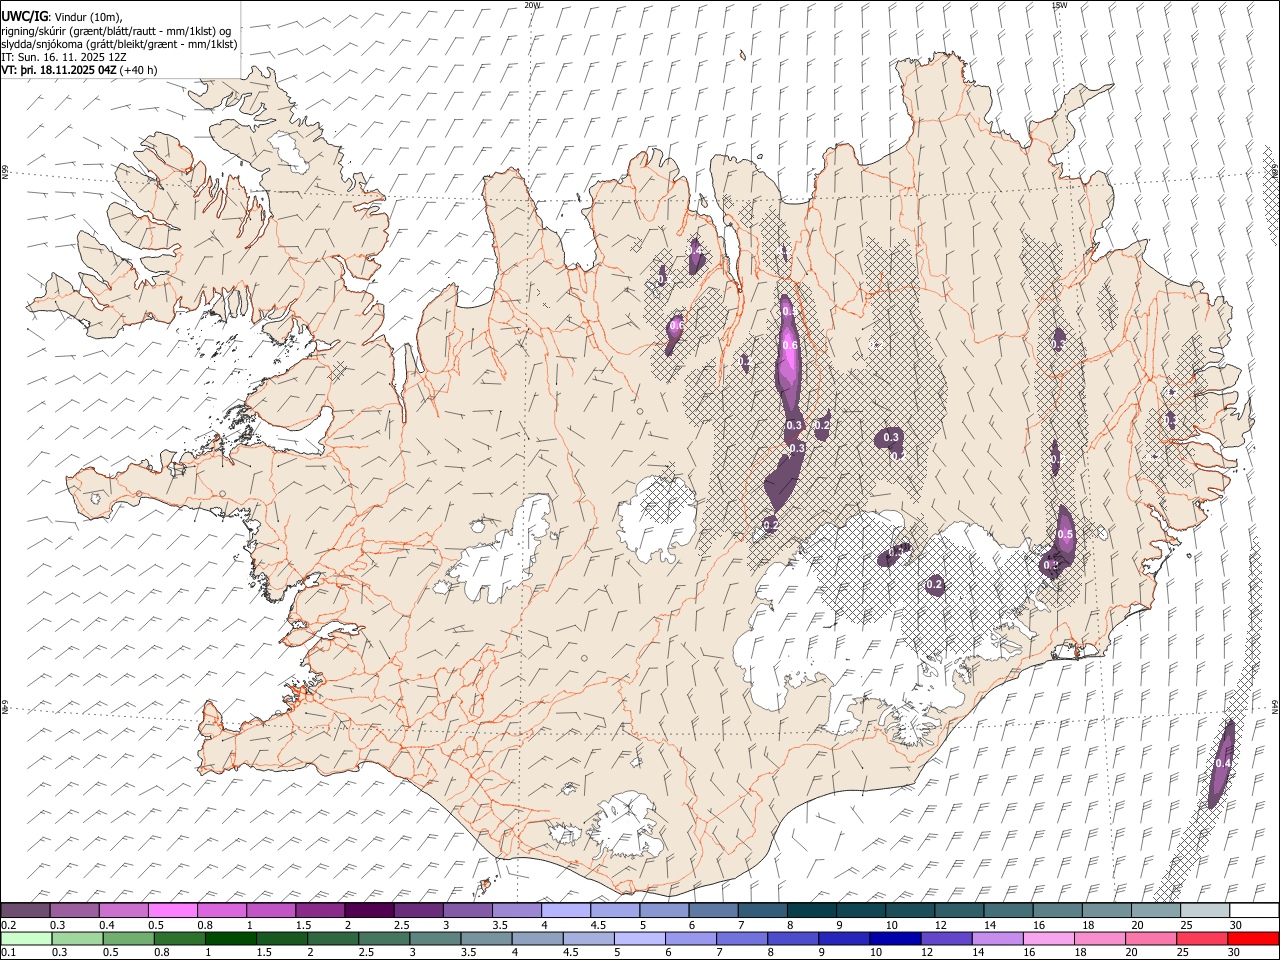Click the pale green 0.1 swatch in lower scale
1280x960 pixels.
point(27,938)
